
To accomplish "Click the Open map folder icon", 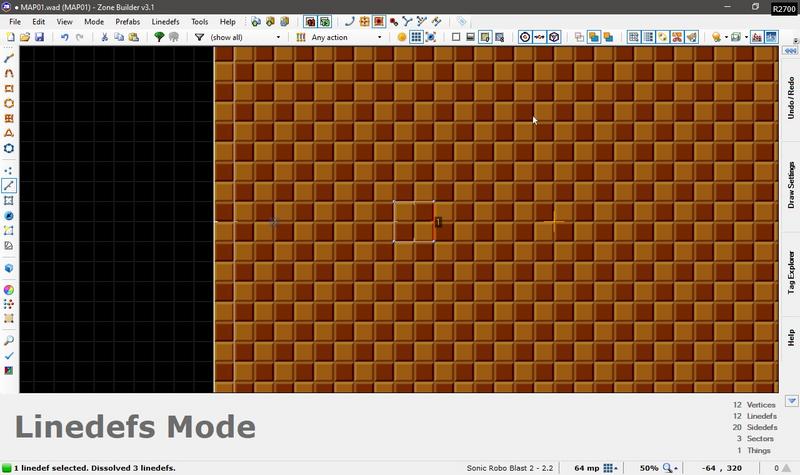I will [25, 37].
